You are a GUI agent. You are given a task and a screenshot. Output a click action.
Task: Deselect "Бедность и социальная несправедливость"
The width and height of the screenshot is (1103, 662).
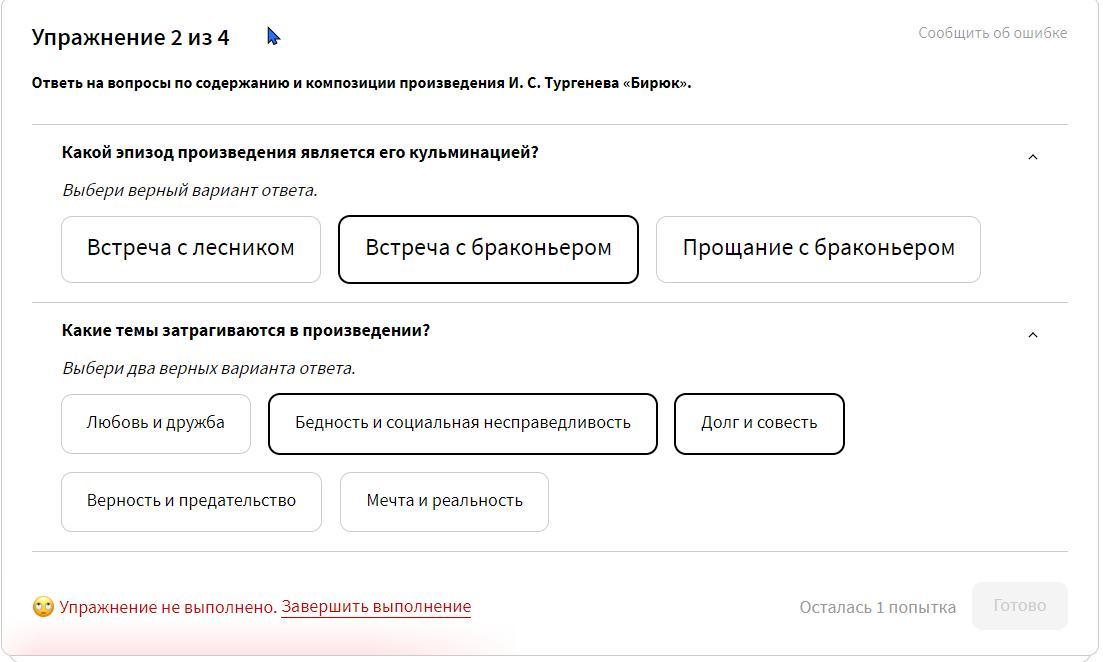tap(462, 423)
